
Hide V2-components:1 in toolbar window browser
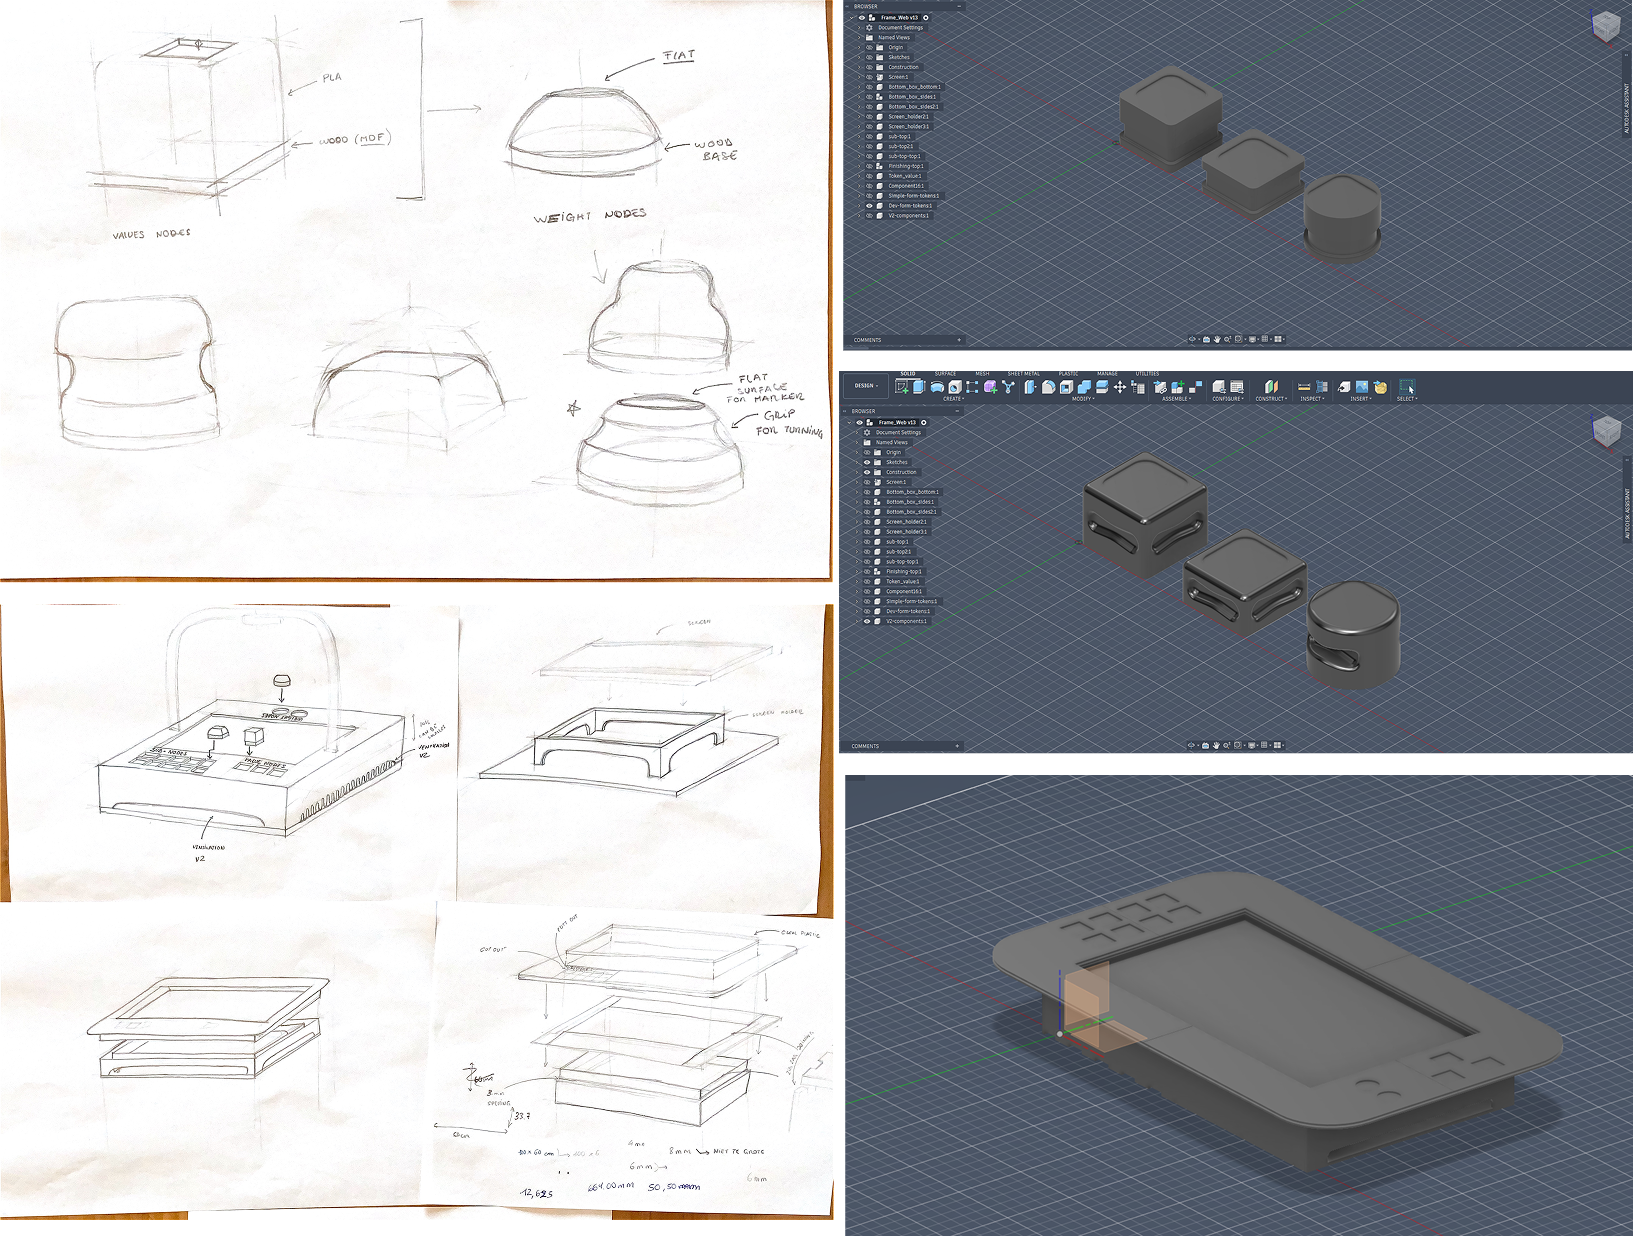tap(867, 621)
